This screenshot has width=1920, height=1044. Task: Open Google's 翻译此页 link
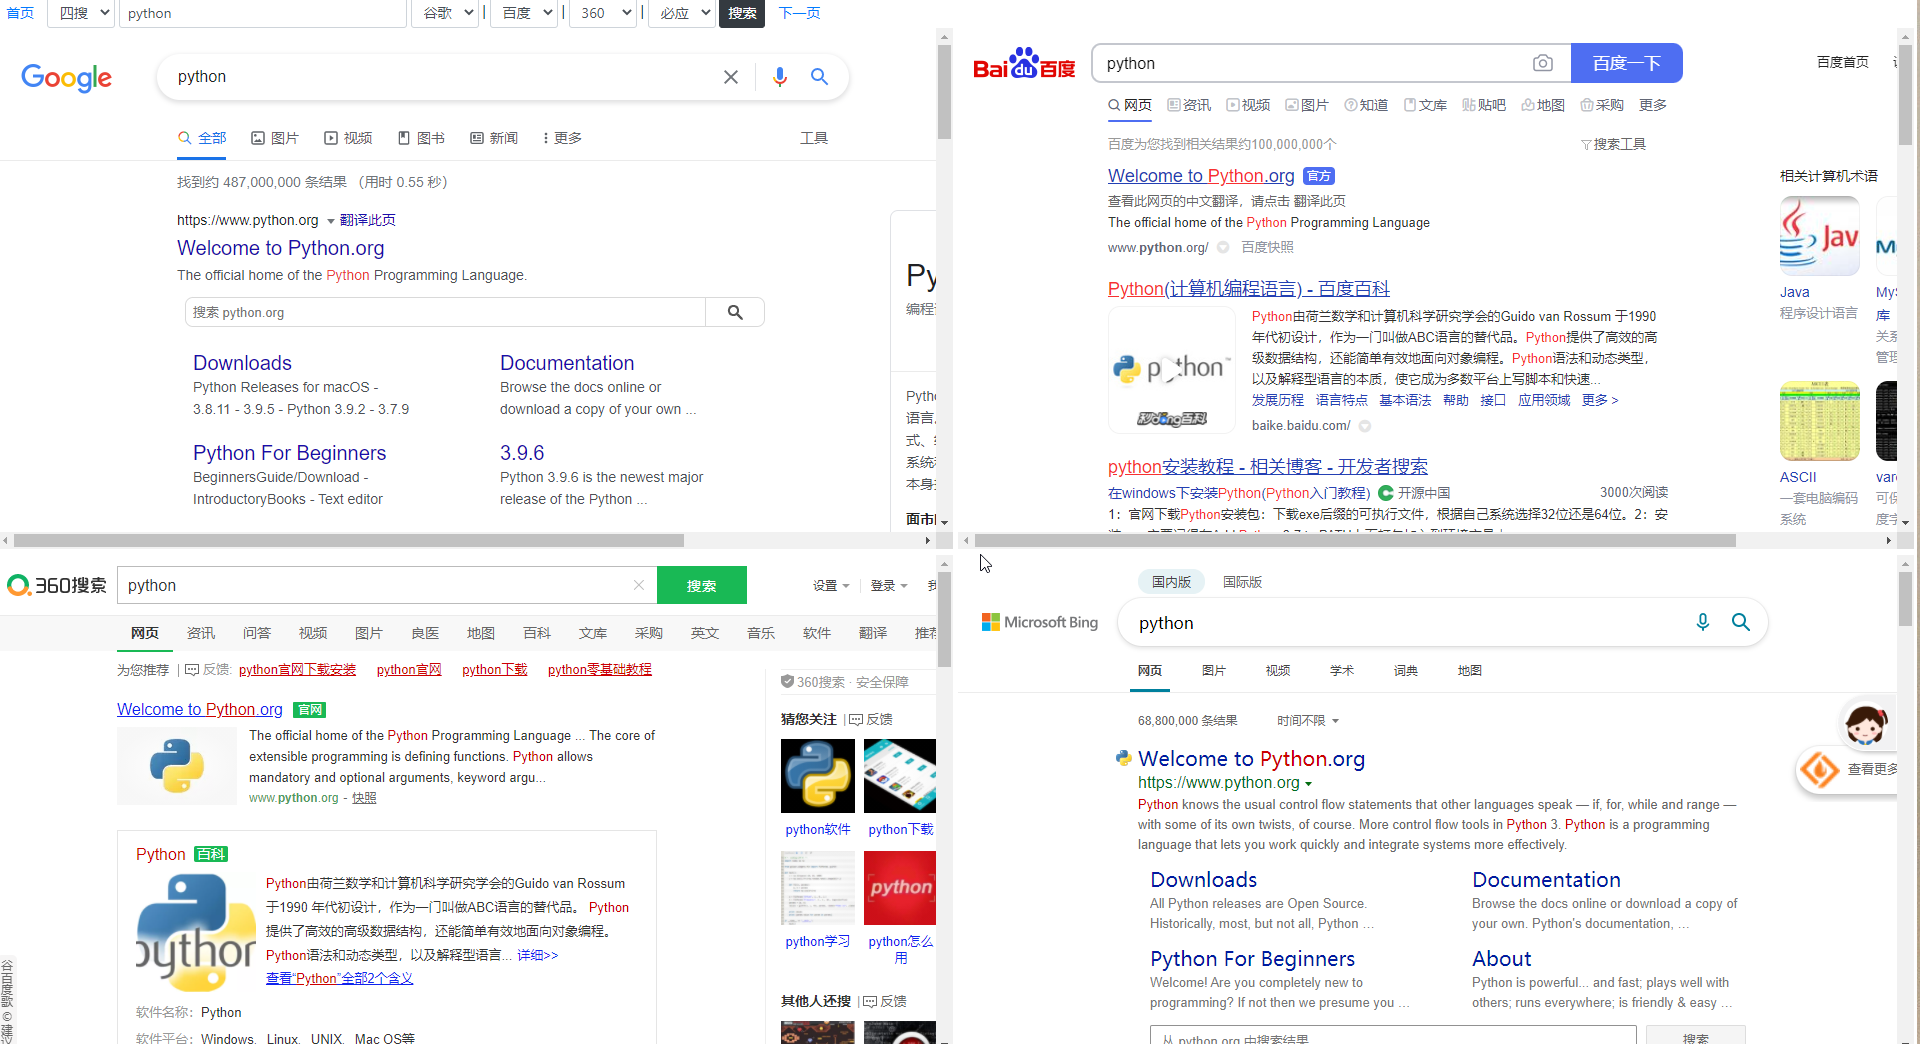point(368,220)
